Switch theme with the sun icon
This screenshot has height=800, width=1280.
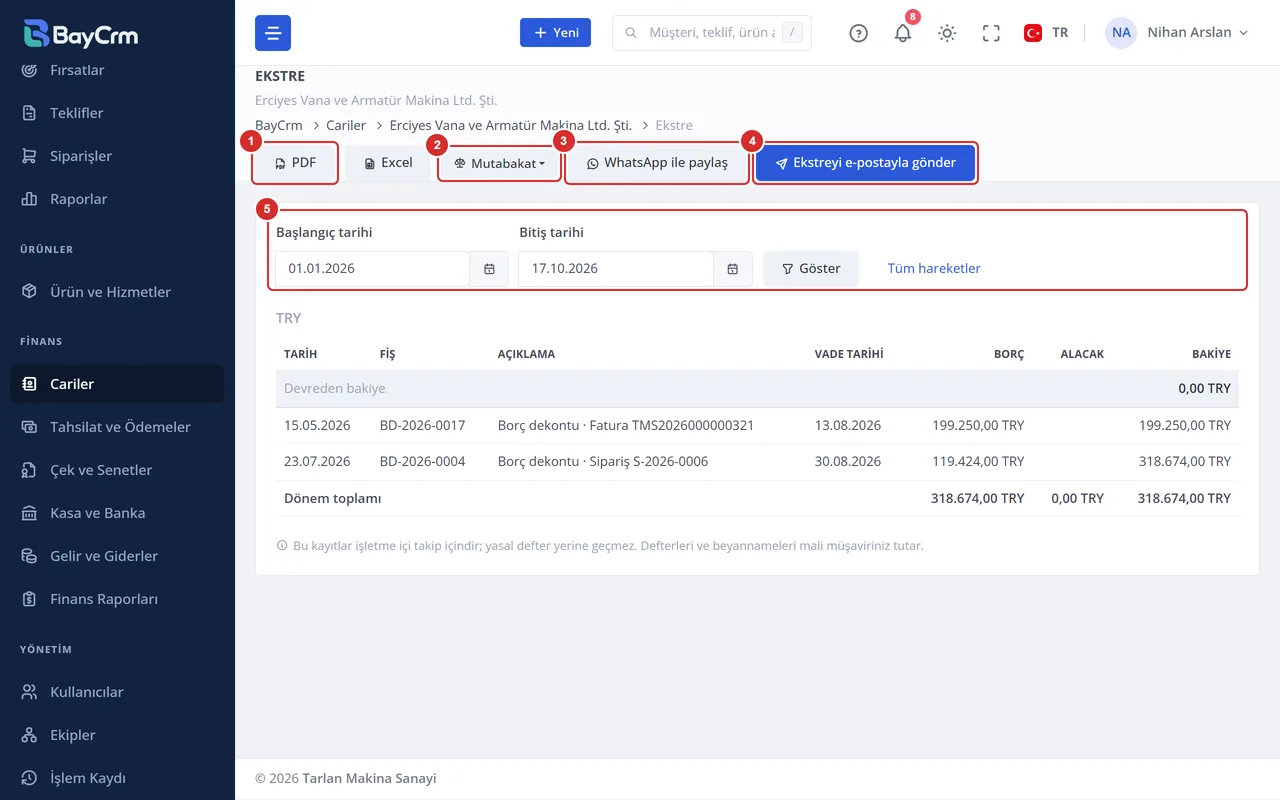pos(947,33)
